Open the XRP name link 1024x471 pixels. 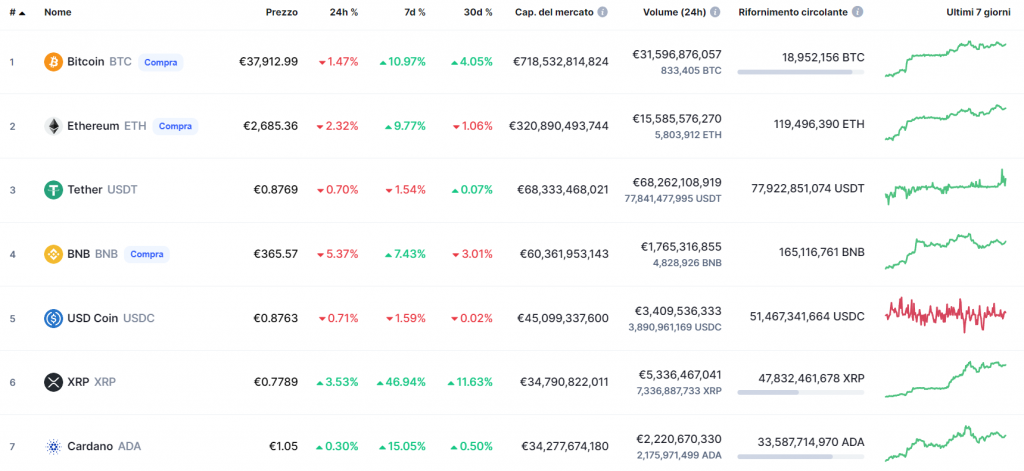pos(78,382)
